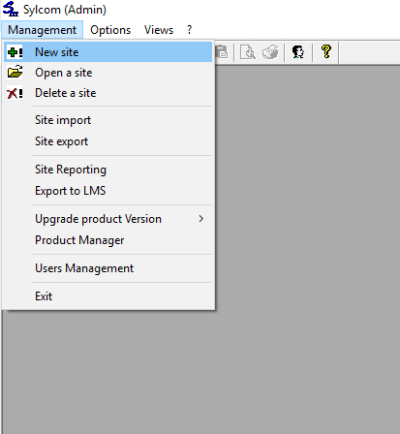
Task: Click the print preview toolbar icon
Action: (x=247, y=52)
